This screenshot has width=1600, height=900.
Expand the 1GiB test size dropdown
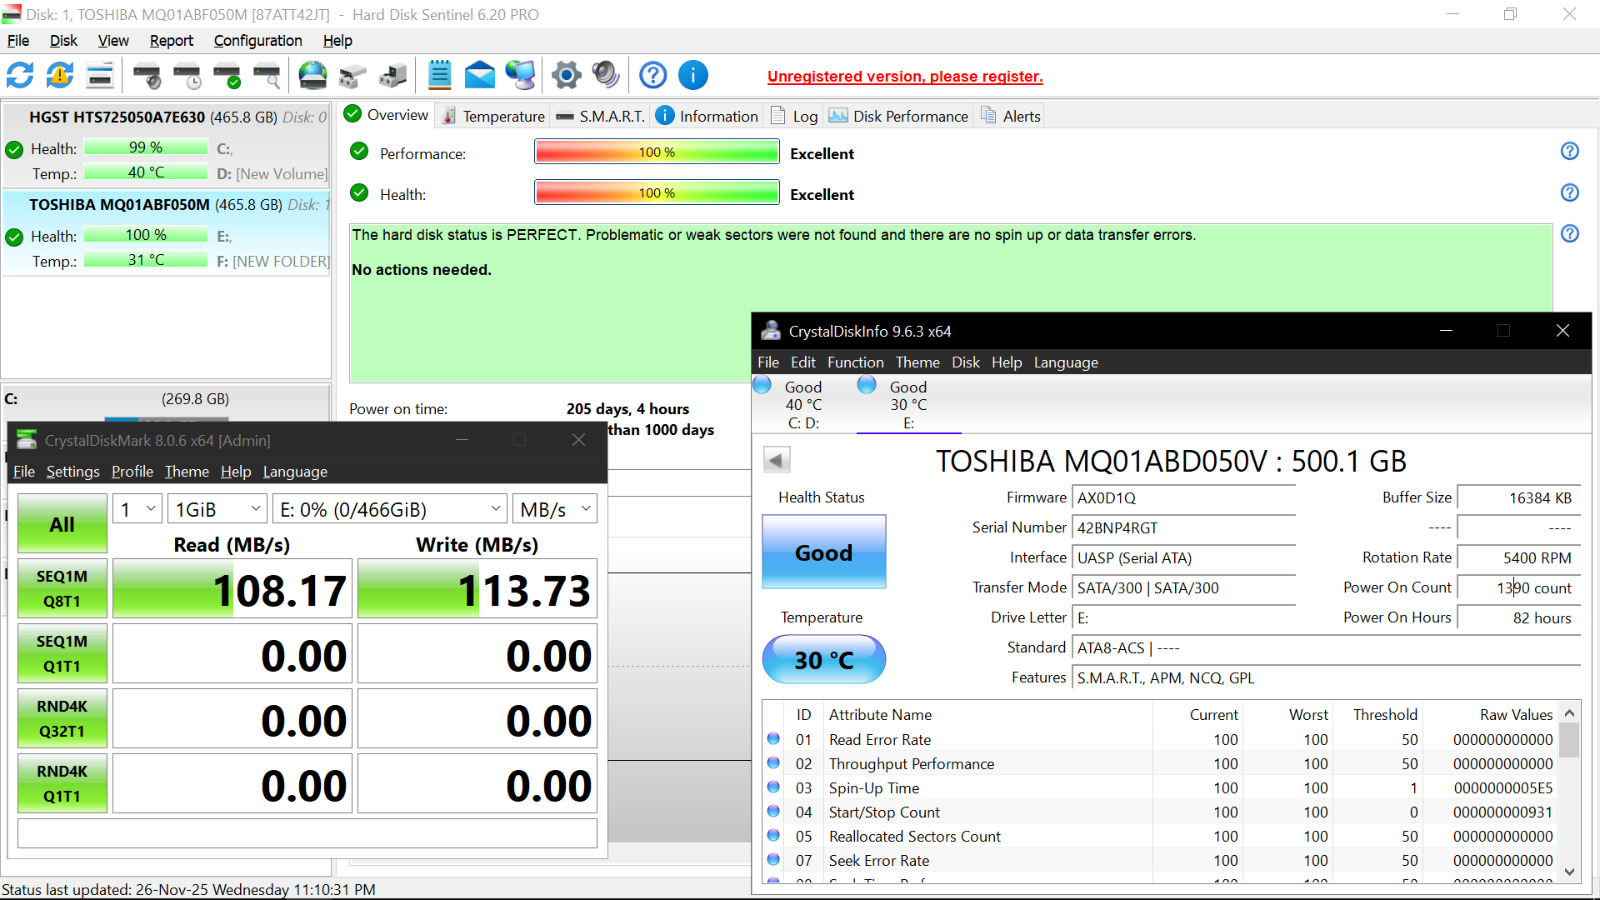[217, 509]
